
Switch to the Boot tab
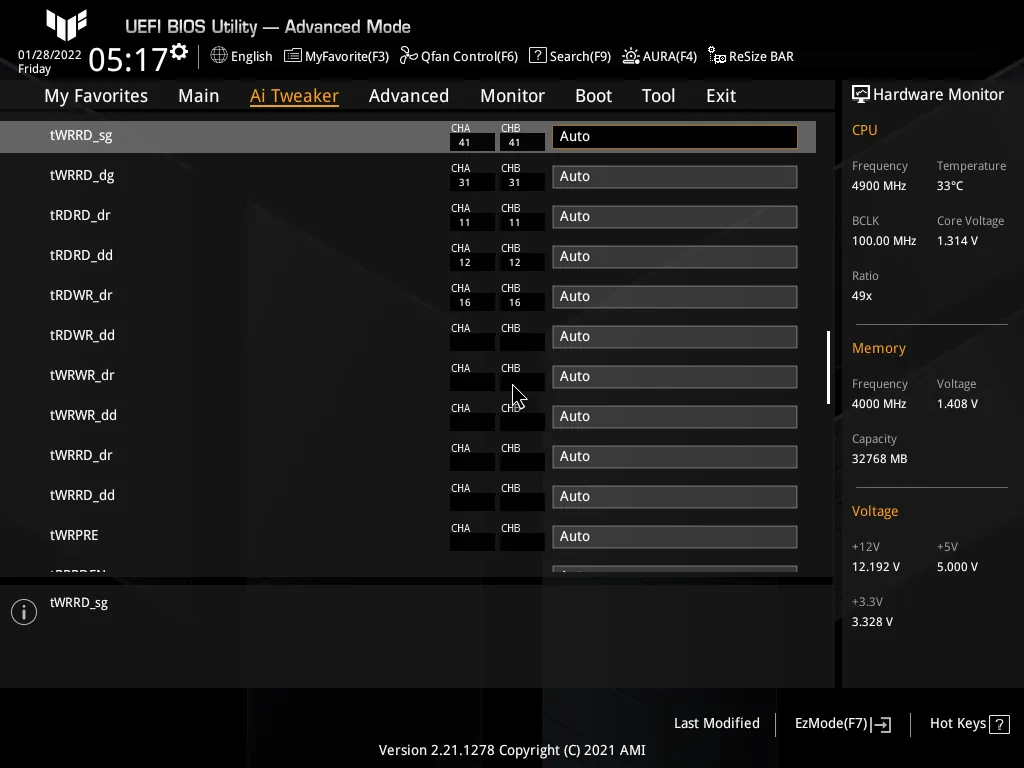point(593,96)
